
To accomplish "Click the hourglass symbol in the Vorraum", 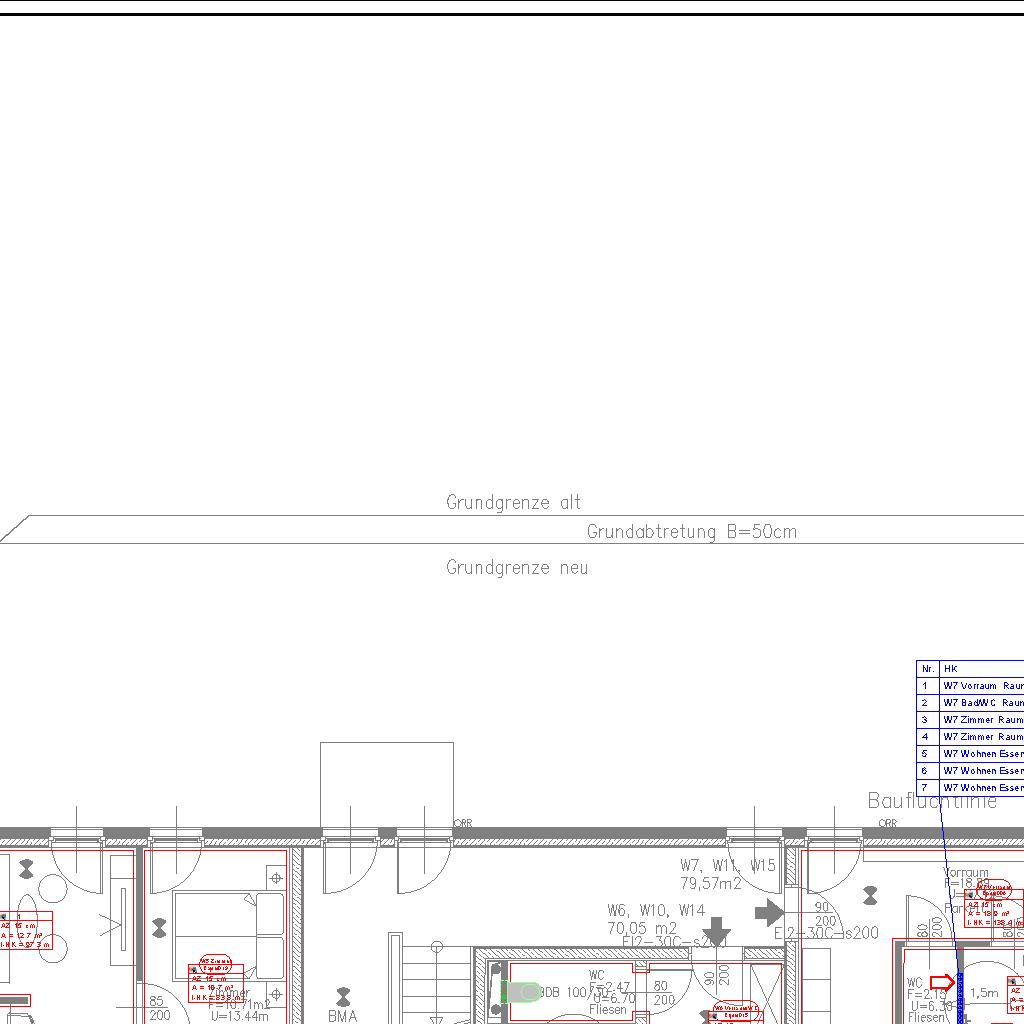I will point(871,894).
